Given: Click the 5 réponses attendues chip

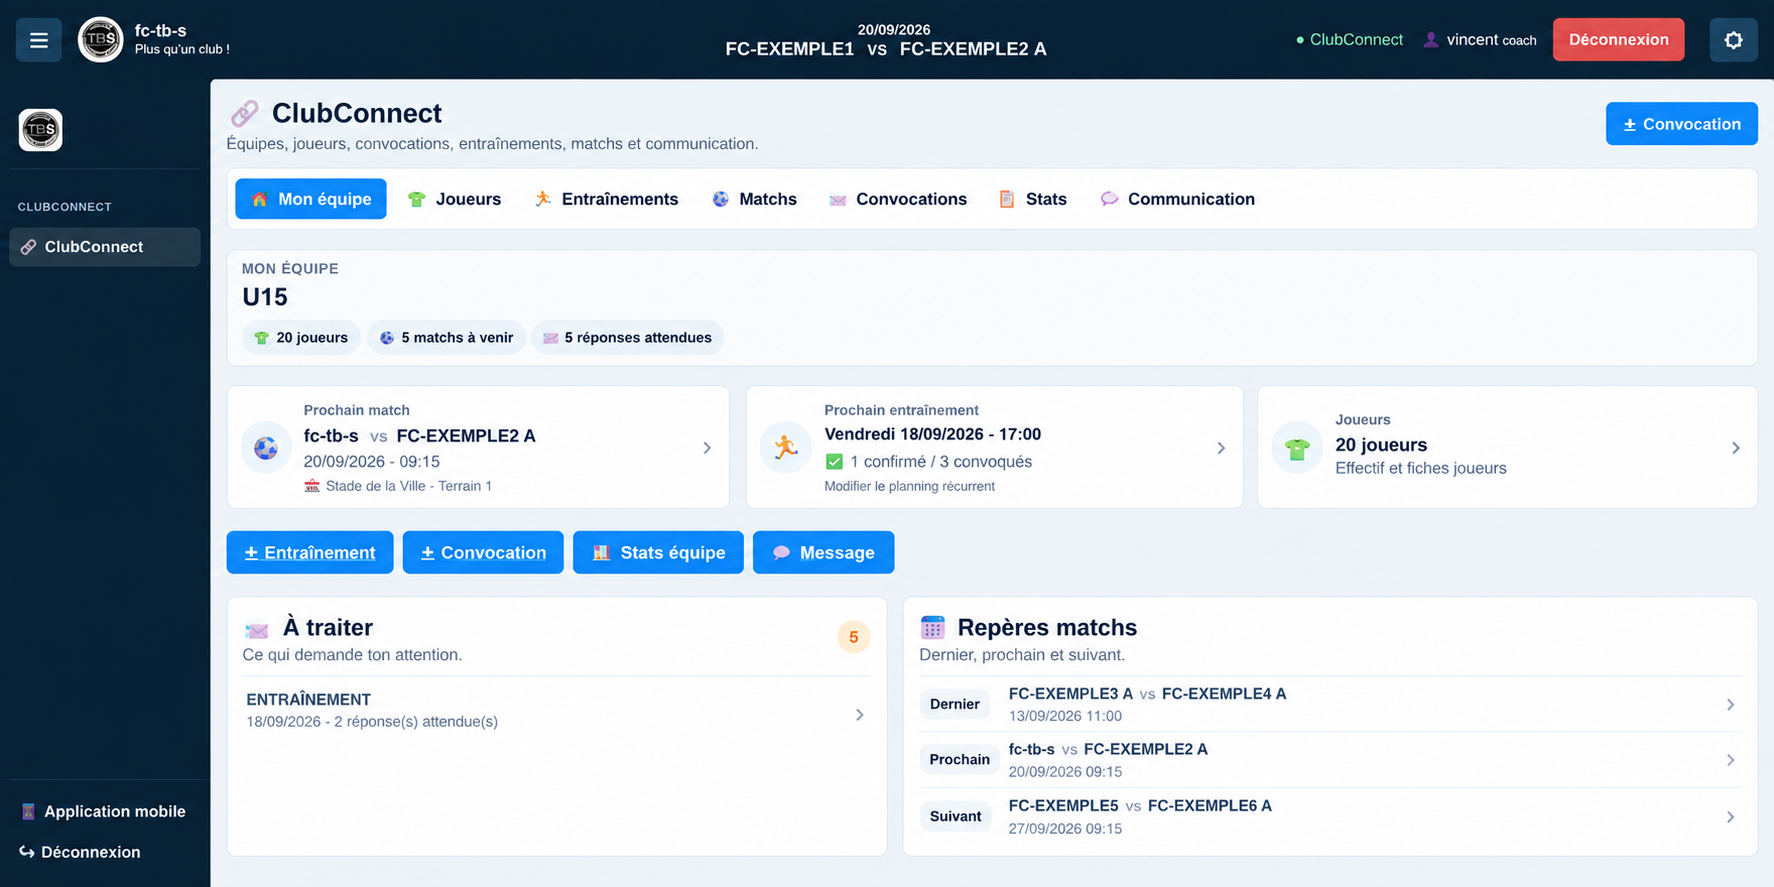Looking at the screenshot, I should coord(628,338).
